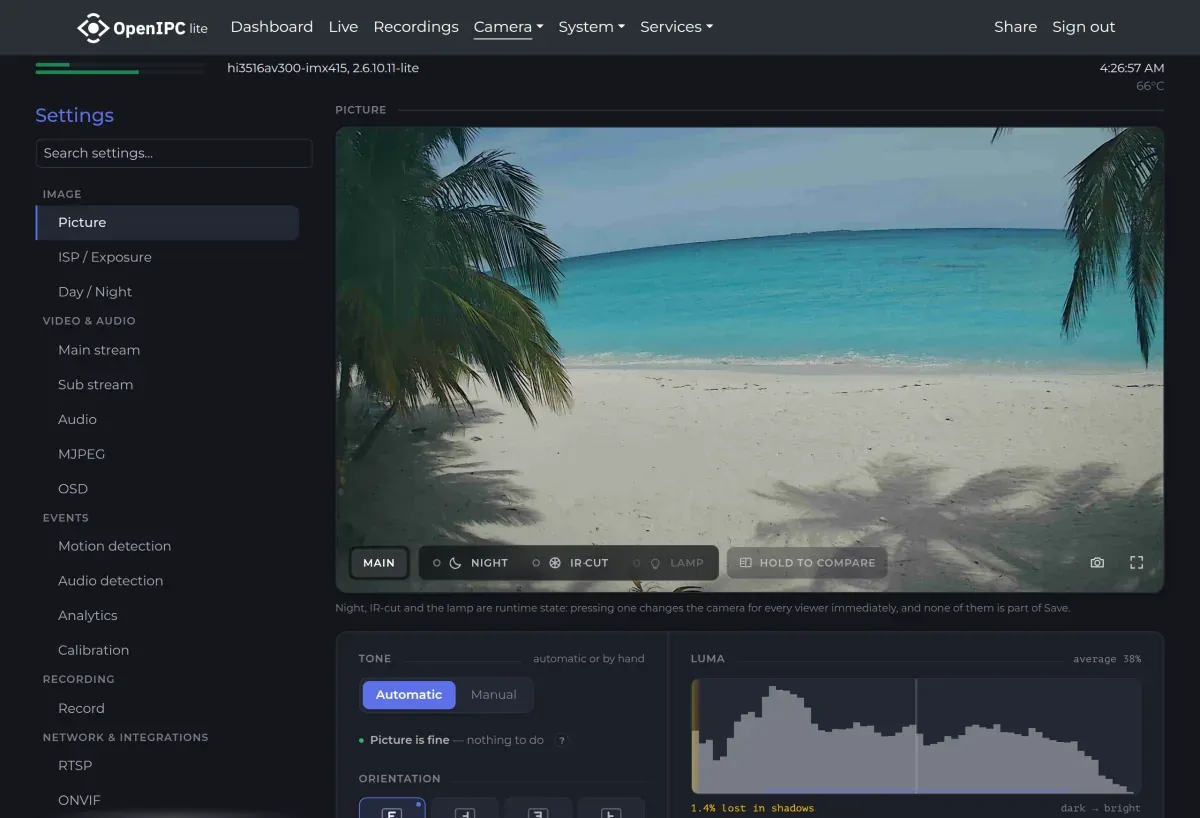Open fullscreen view of the picture
Screen dimensions: 1200x818
[1136, 563]
